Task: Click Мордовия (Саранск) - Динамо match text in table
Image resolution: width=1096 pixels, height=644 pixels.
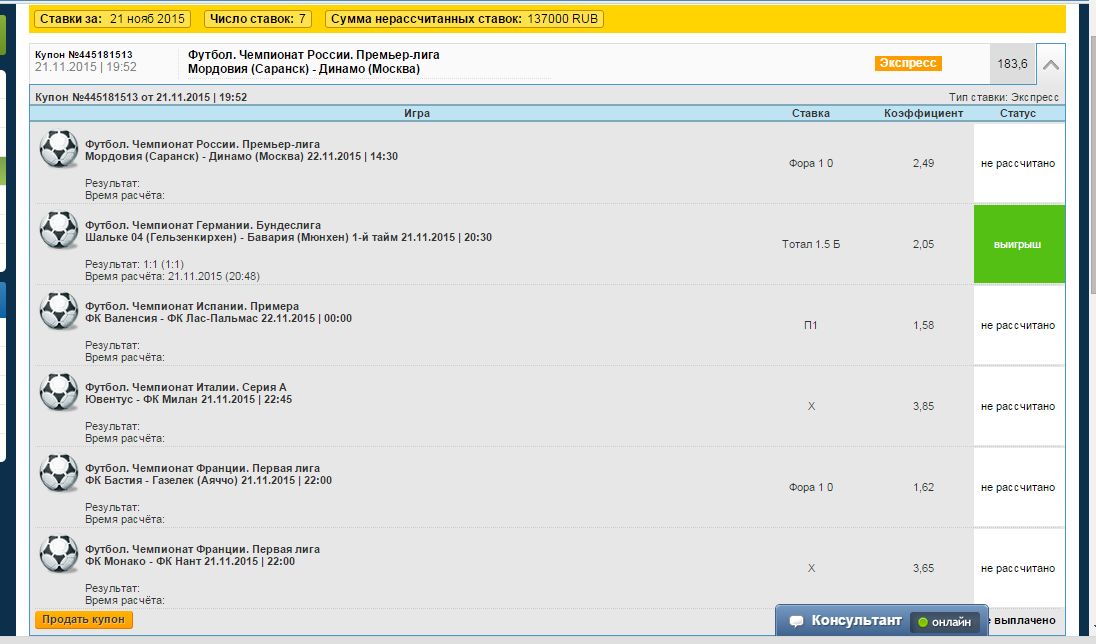Action: point(241,157)
